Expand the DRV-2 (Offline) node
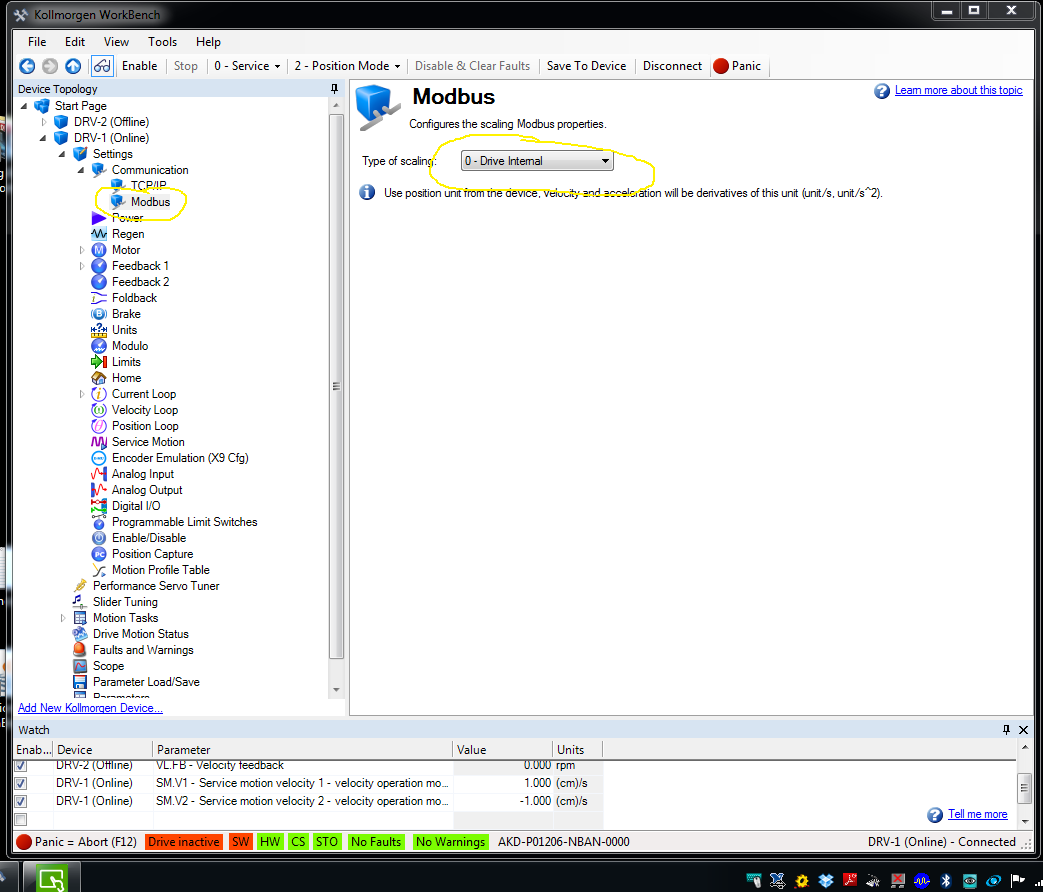The height and width of the screenshot is (892, 1043). pyautogui.click(x=44, y=122)
